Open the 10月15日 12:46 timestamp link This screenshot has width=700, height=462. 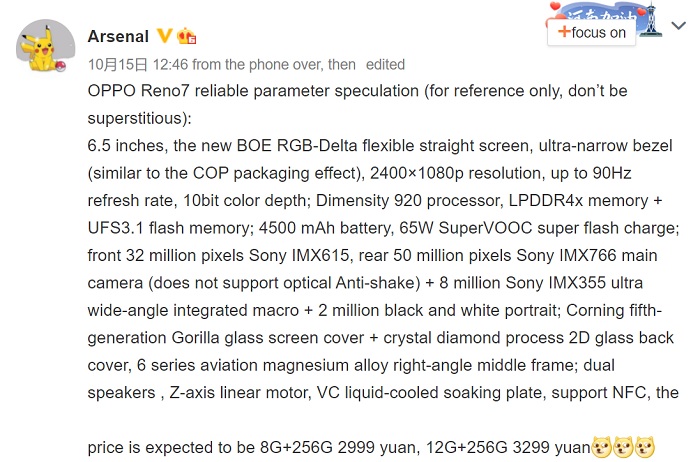[x=138, y=65]
